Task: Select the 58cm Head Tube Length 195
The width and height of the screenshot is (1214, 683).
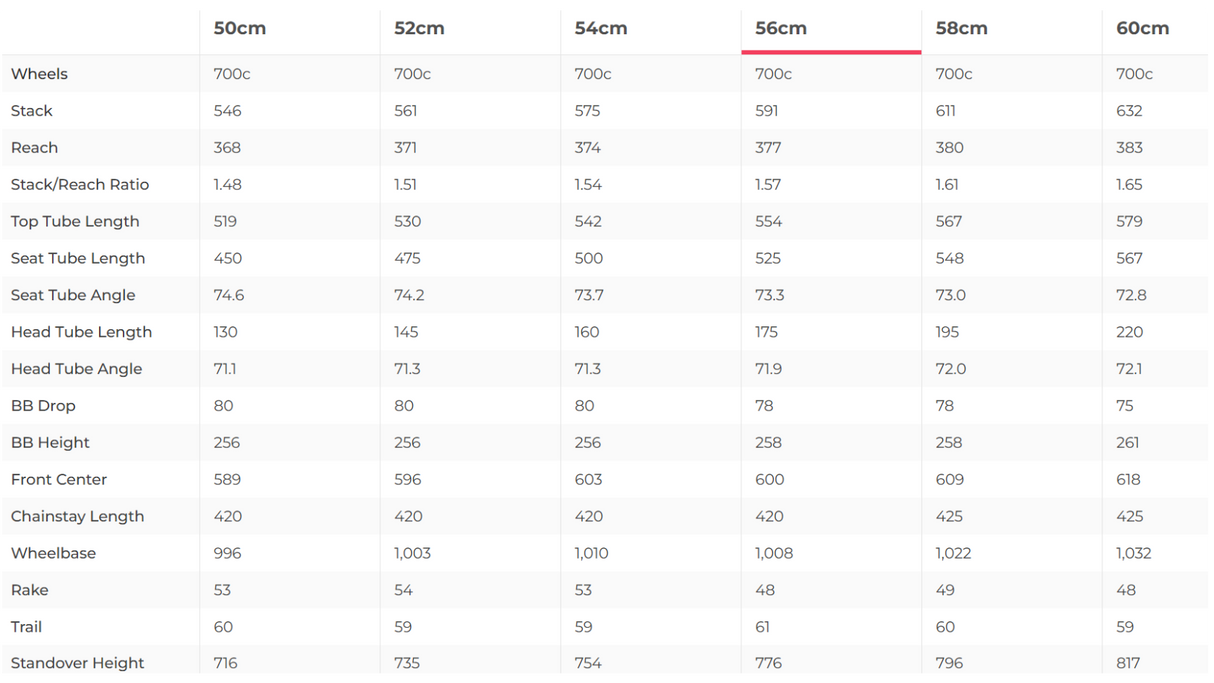Action: [947, 332]
